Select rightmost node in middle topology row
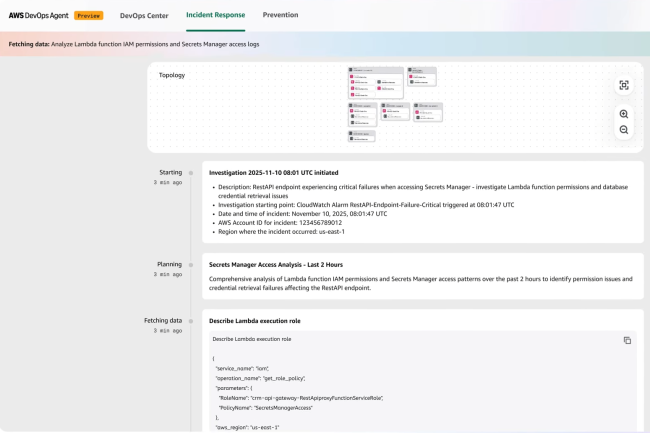This screenshot has height=433, width=650. tap(427, 111)
